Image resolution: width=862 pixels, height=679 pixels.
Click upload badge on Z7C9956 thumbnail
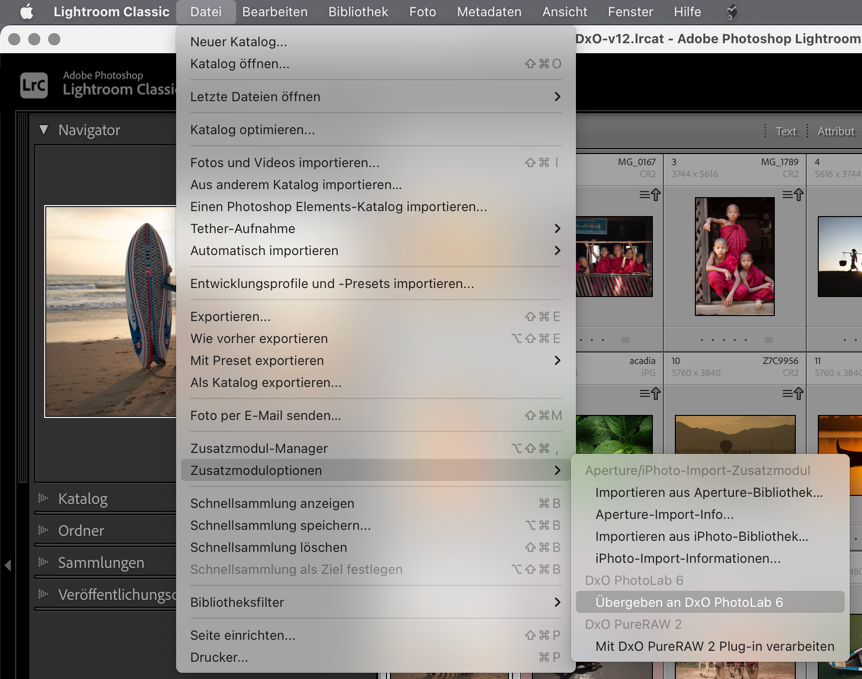coord(793,394)
